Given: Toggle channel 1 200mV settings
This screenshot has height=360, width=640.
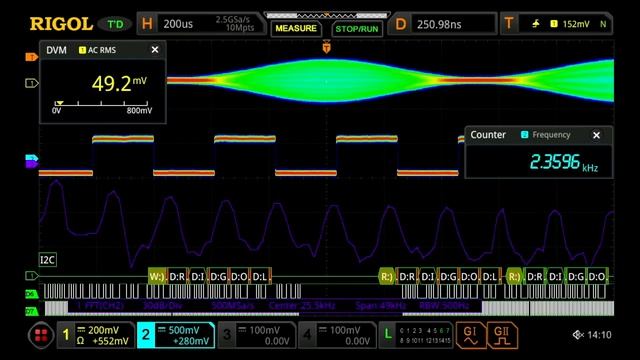Looking at the screenshot, I should coord(96,335).
